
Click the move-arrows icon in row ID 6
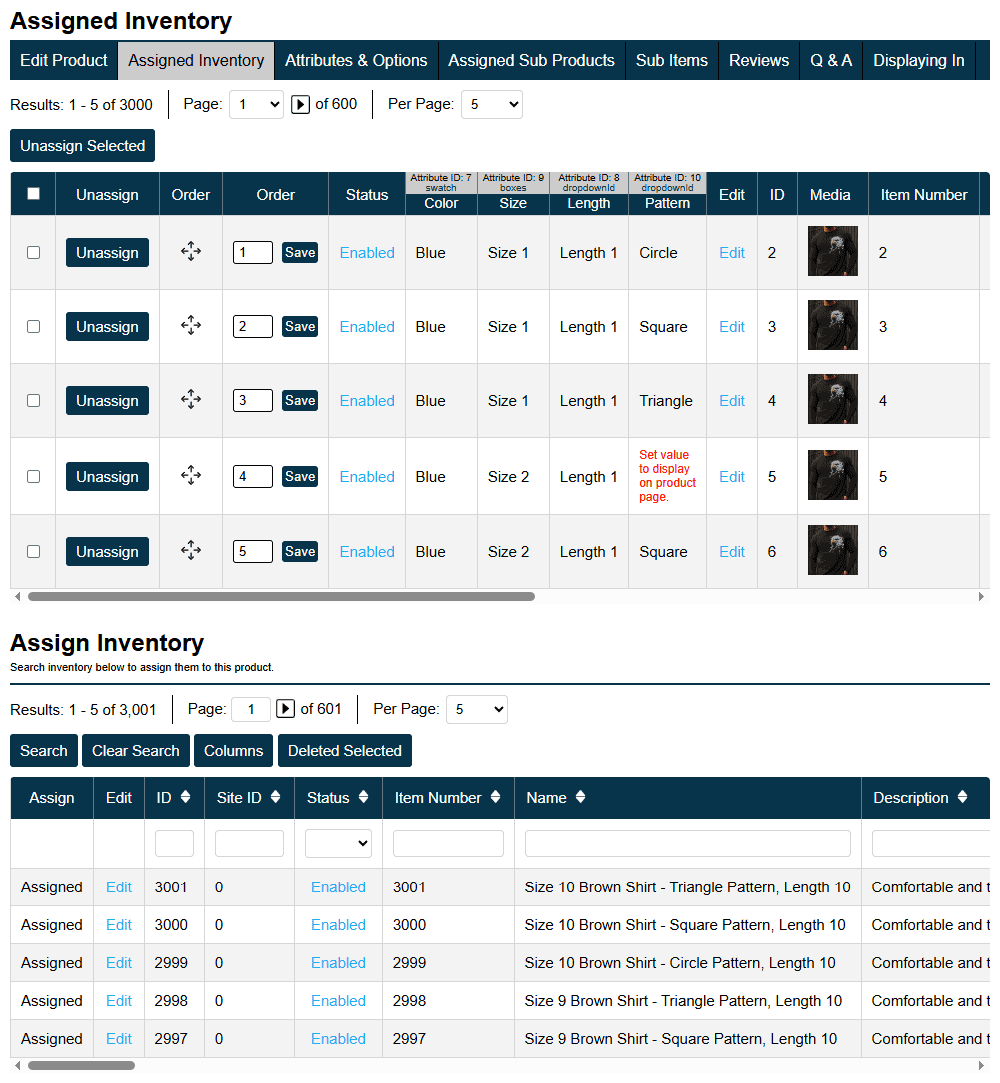(x=191, y=550)
